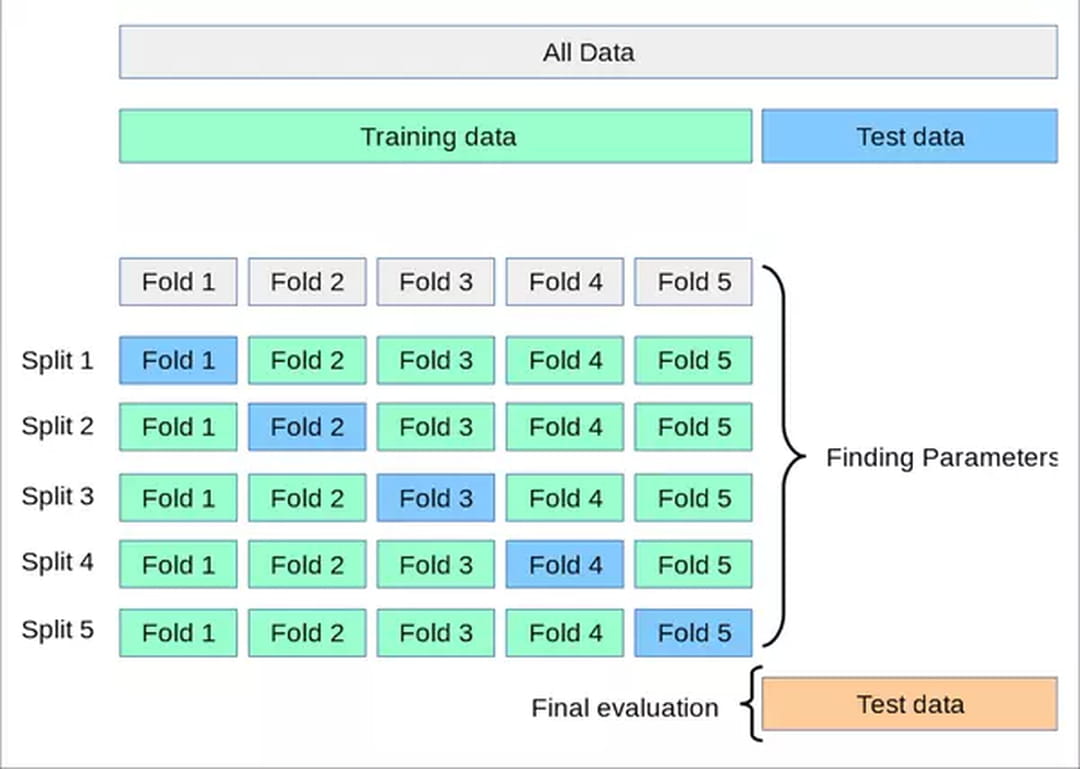Select the Final evaluation label
The image size is (1080, 769).
point(625,708)
